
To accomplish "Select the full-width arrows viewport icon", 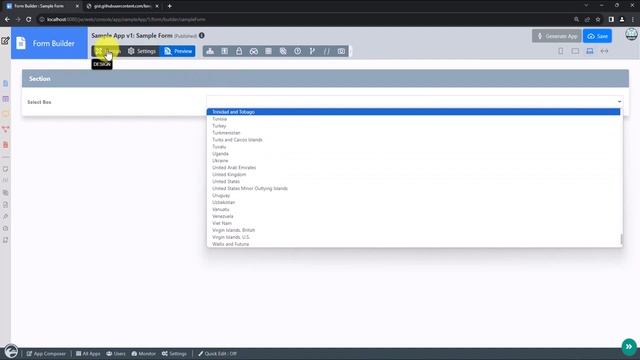I will 604,51.
